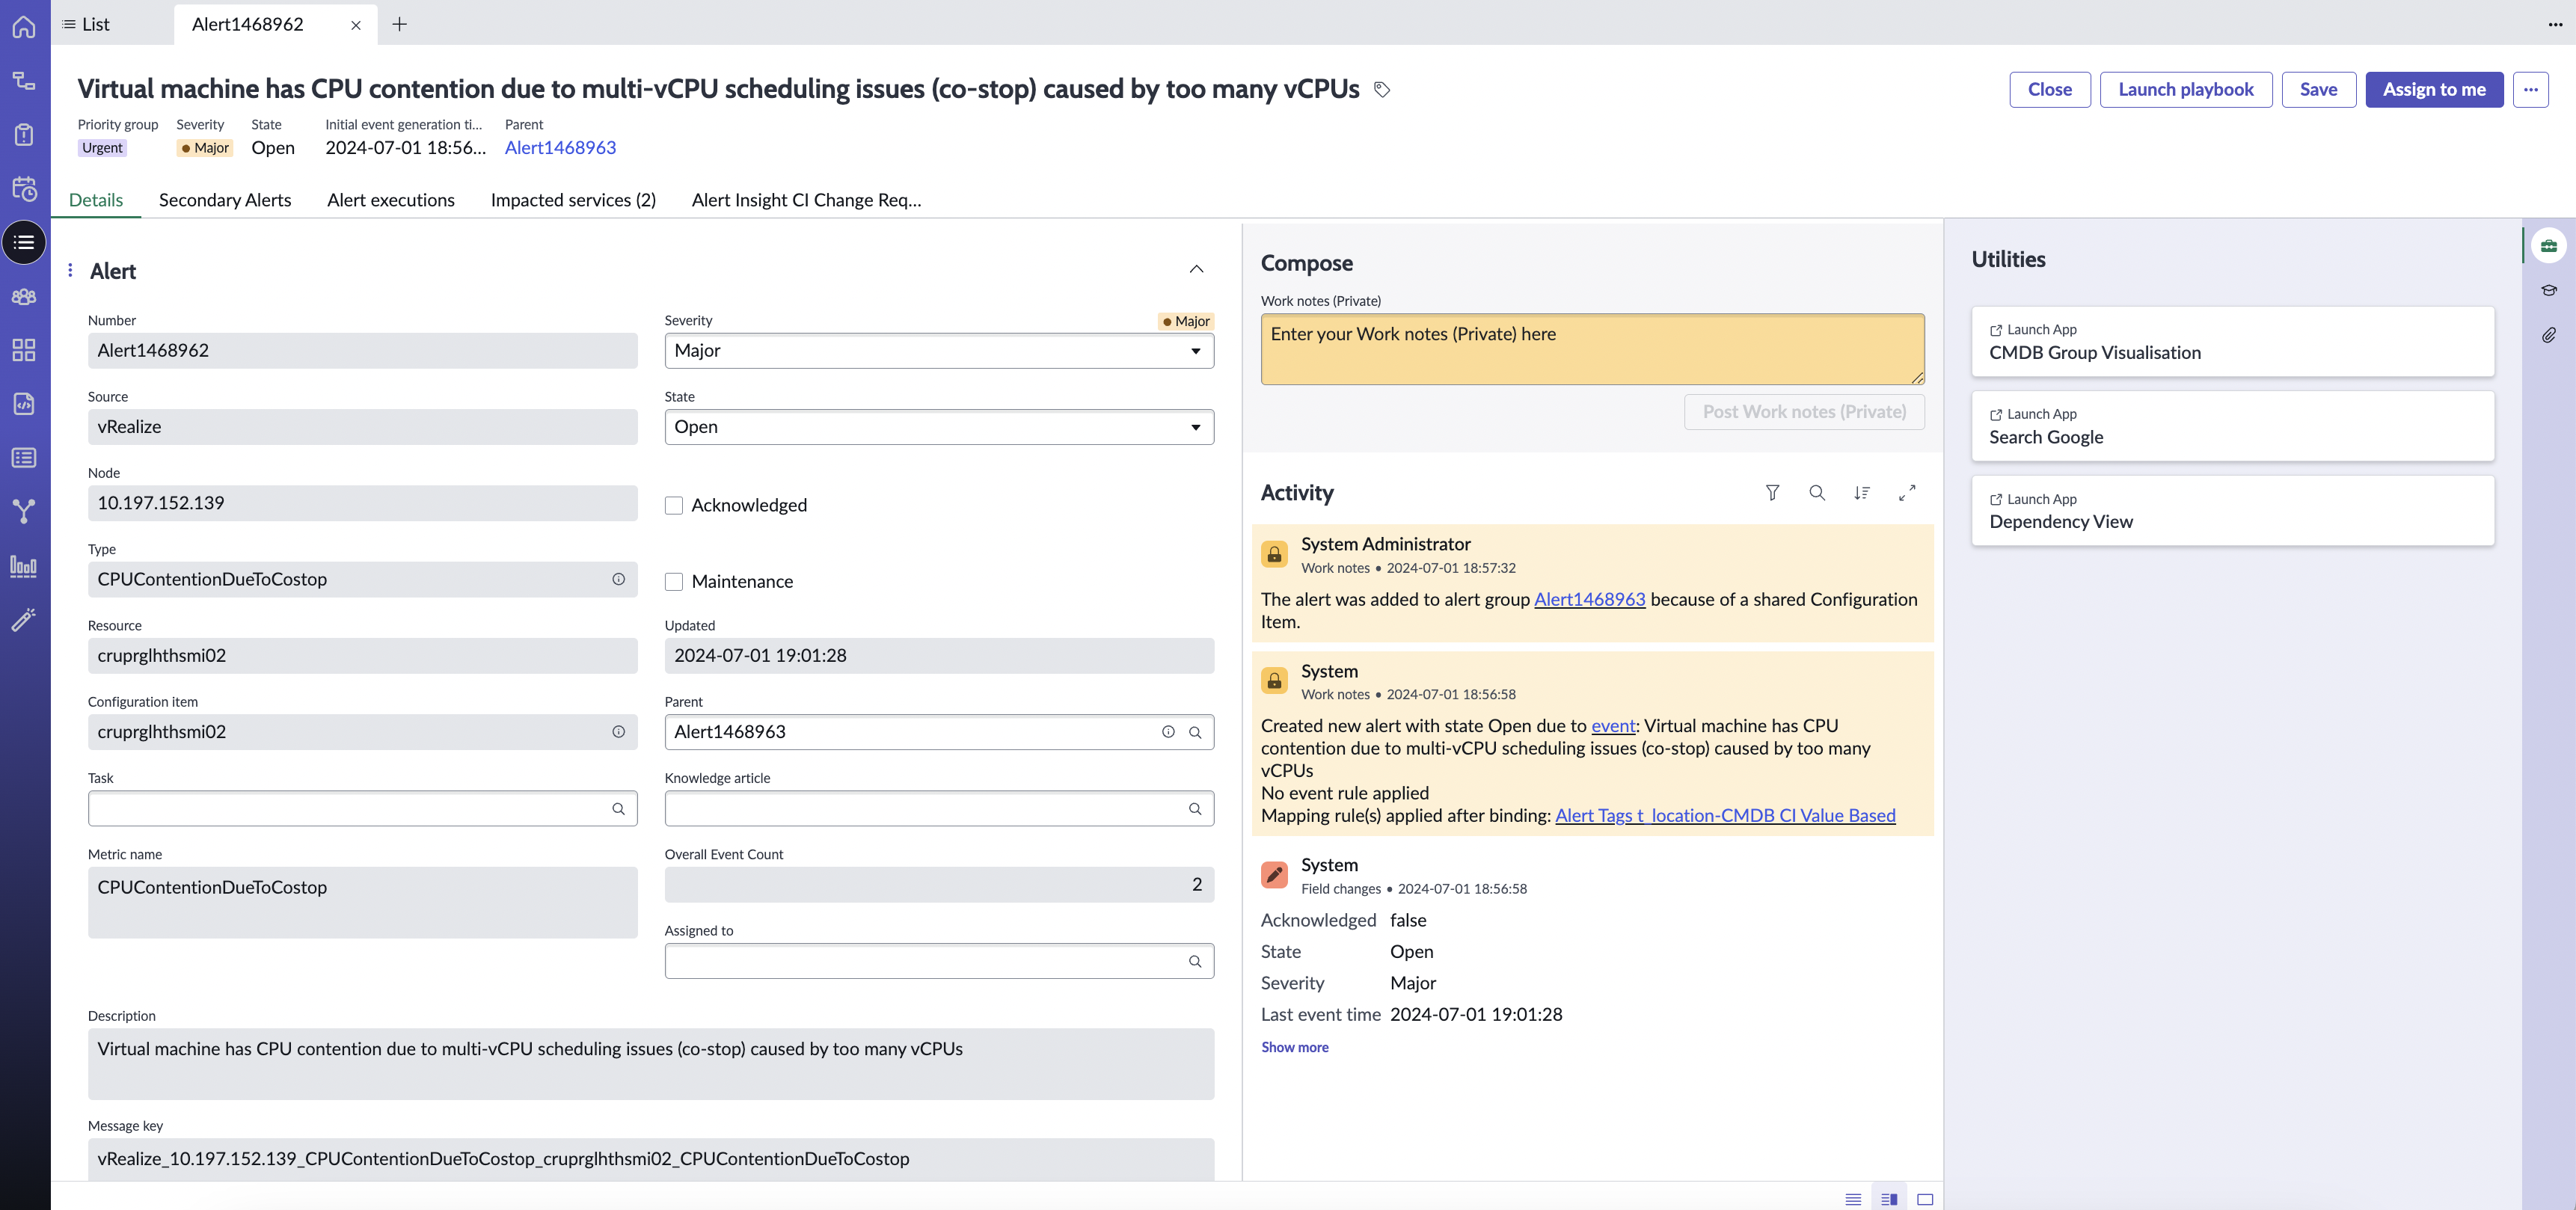Switch to single column layout icon

[x=1853, y=1199]
